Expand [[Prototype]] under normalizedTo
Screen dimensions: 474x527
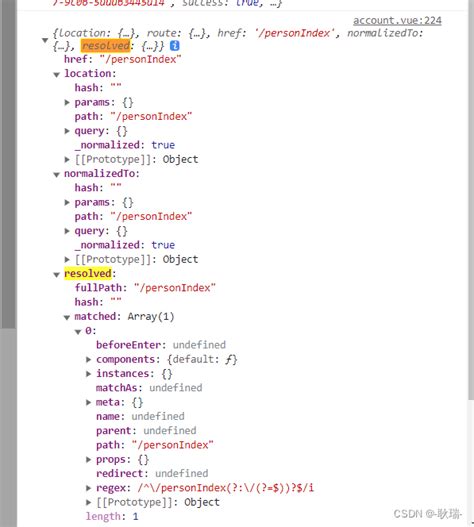point(67,259)
